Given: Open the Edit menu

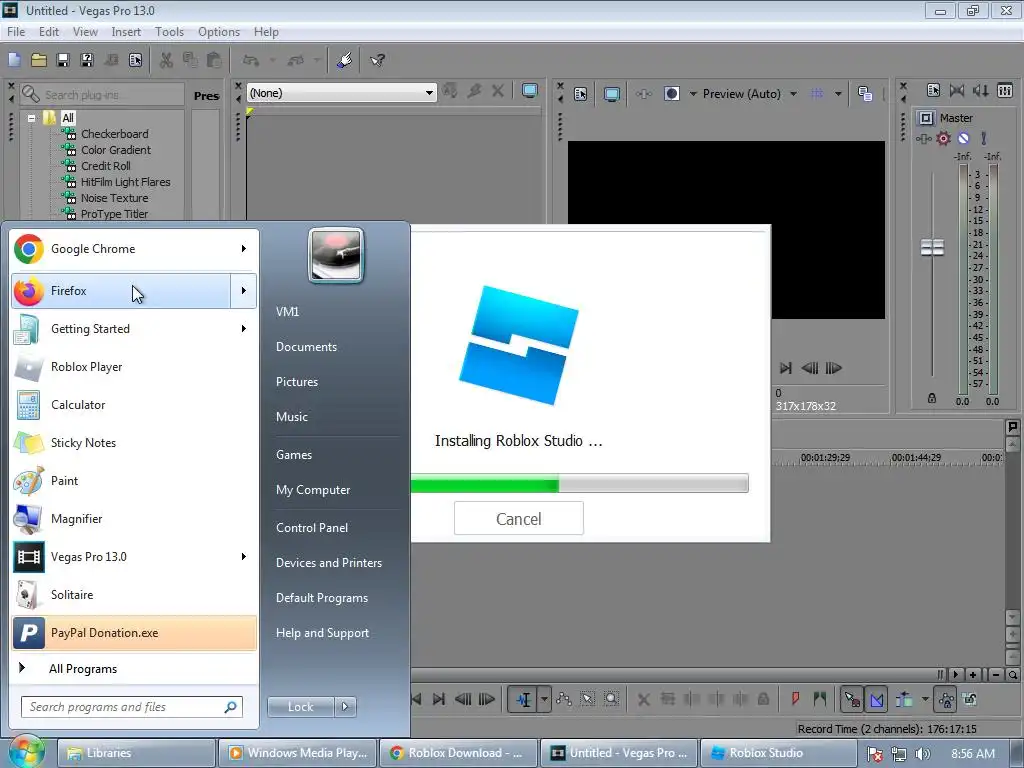Looking at the screenshot, I should [48, 31].
